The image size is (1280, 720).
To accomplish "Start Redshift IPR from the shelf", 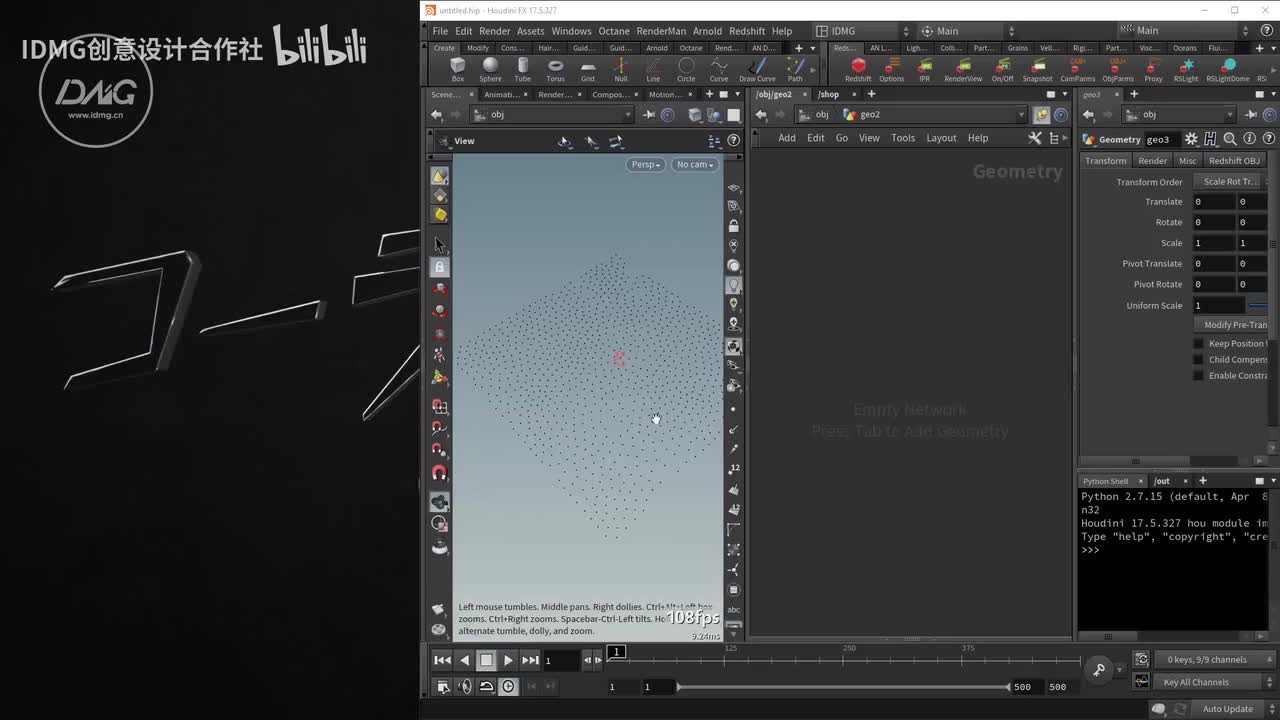I will point(924,70).
